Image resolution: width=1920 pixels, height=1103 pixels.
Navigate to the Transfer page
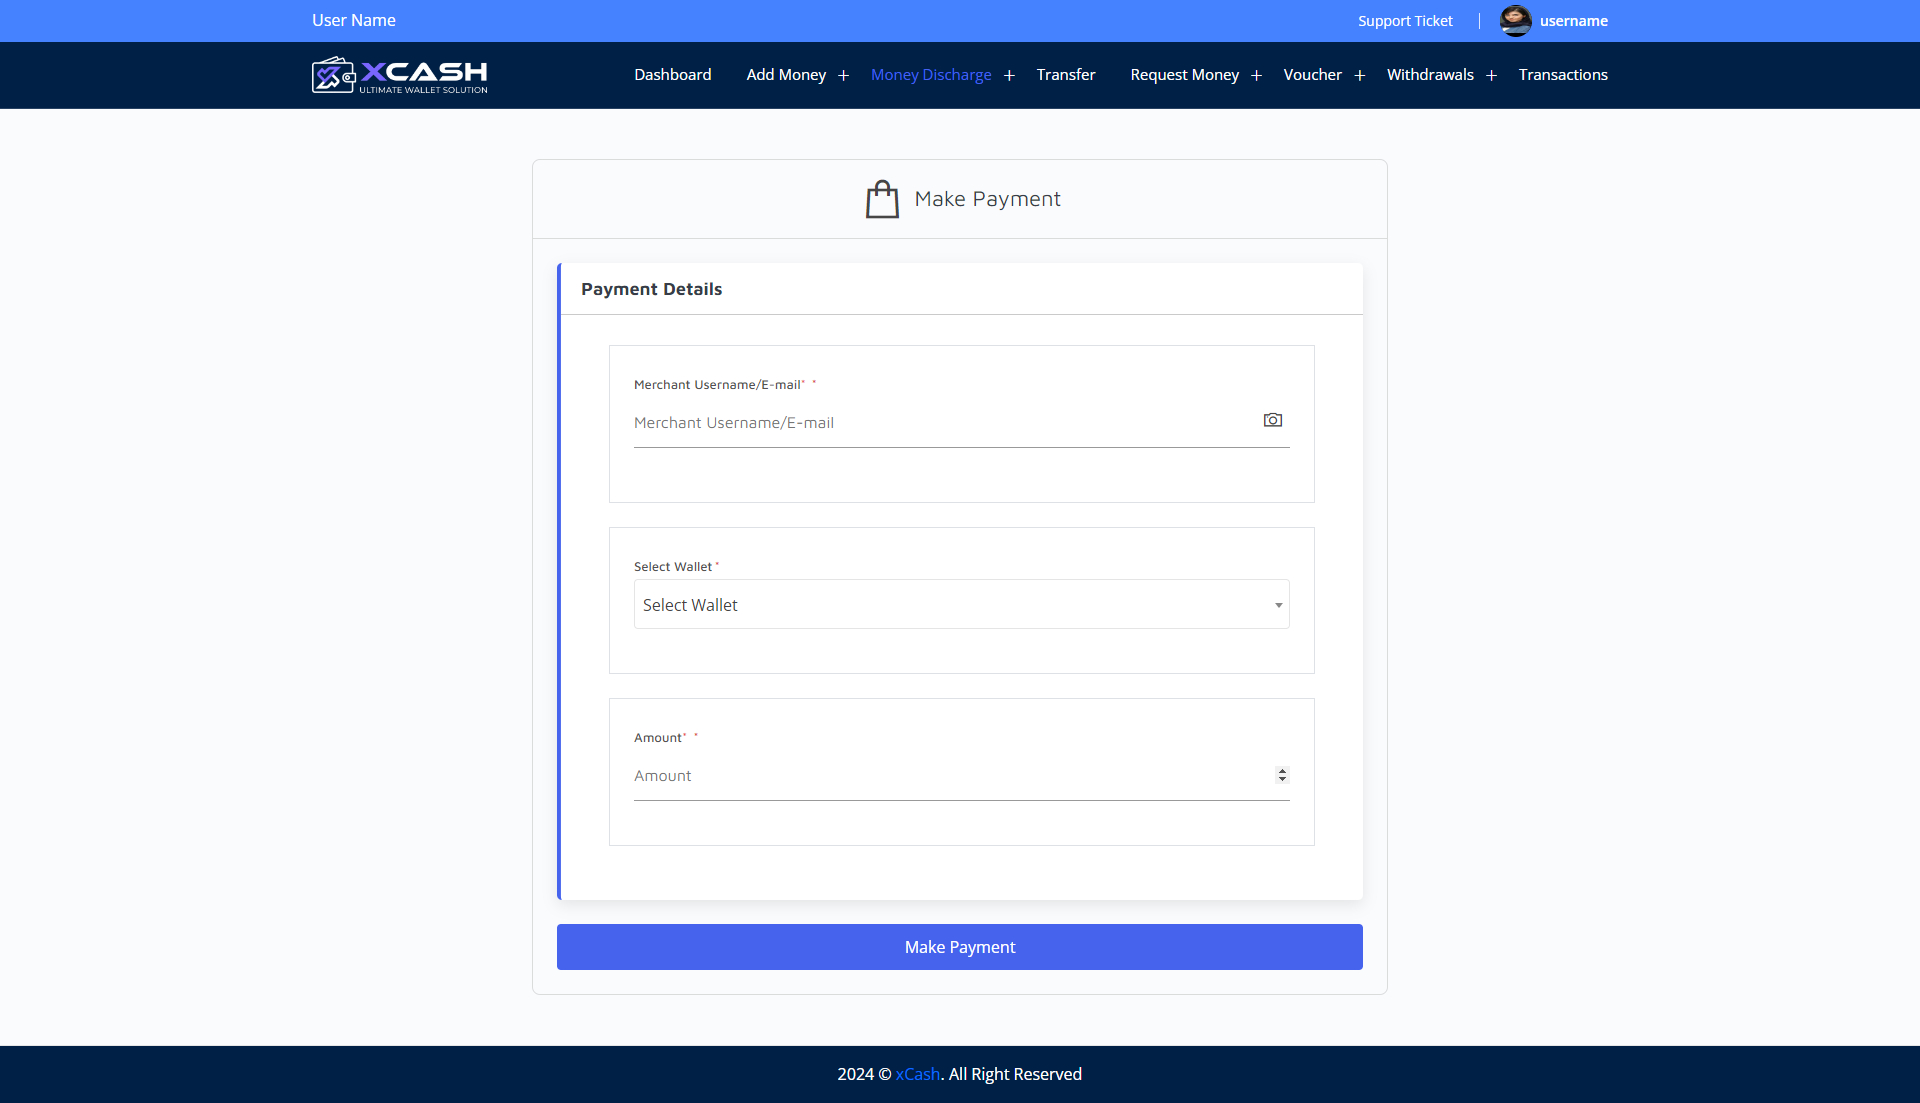(x=1065, y=74)
